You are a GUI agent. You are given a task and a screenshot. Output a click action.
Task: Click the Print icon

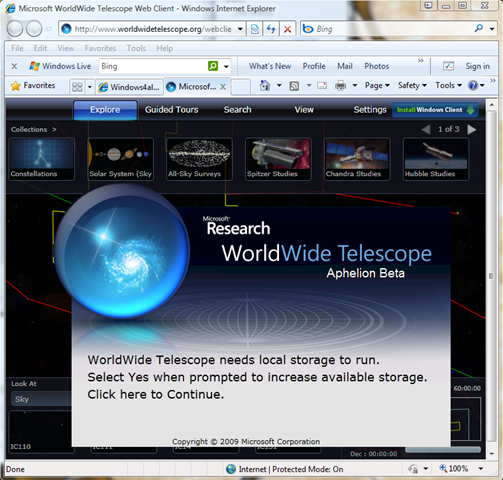(x=340, y=86)
